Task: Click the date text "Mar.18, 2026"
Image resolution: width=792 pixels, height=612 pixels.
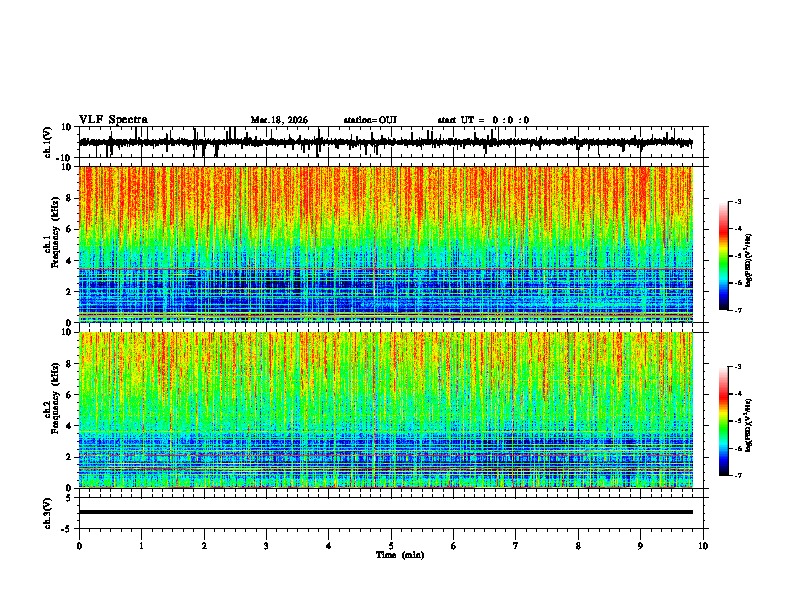Action: 279,120
